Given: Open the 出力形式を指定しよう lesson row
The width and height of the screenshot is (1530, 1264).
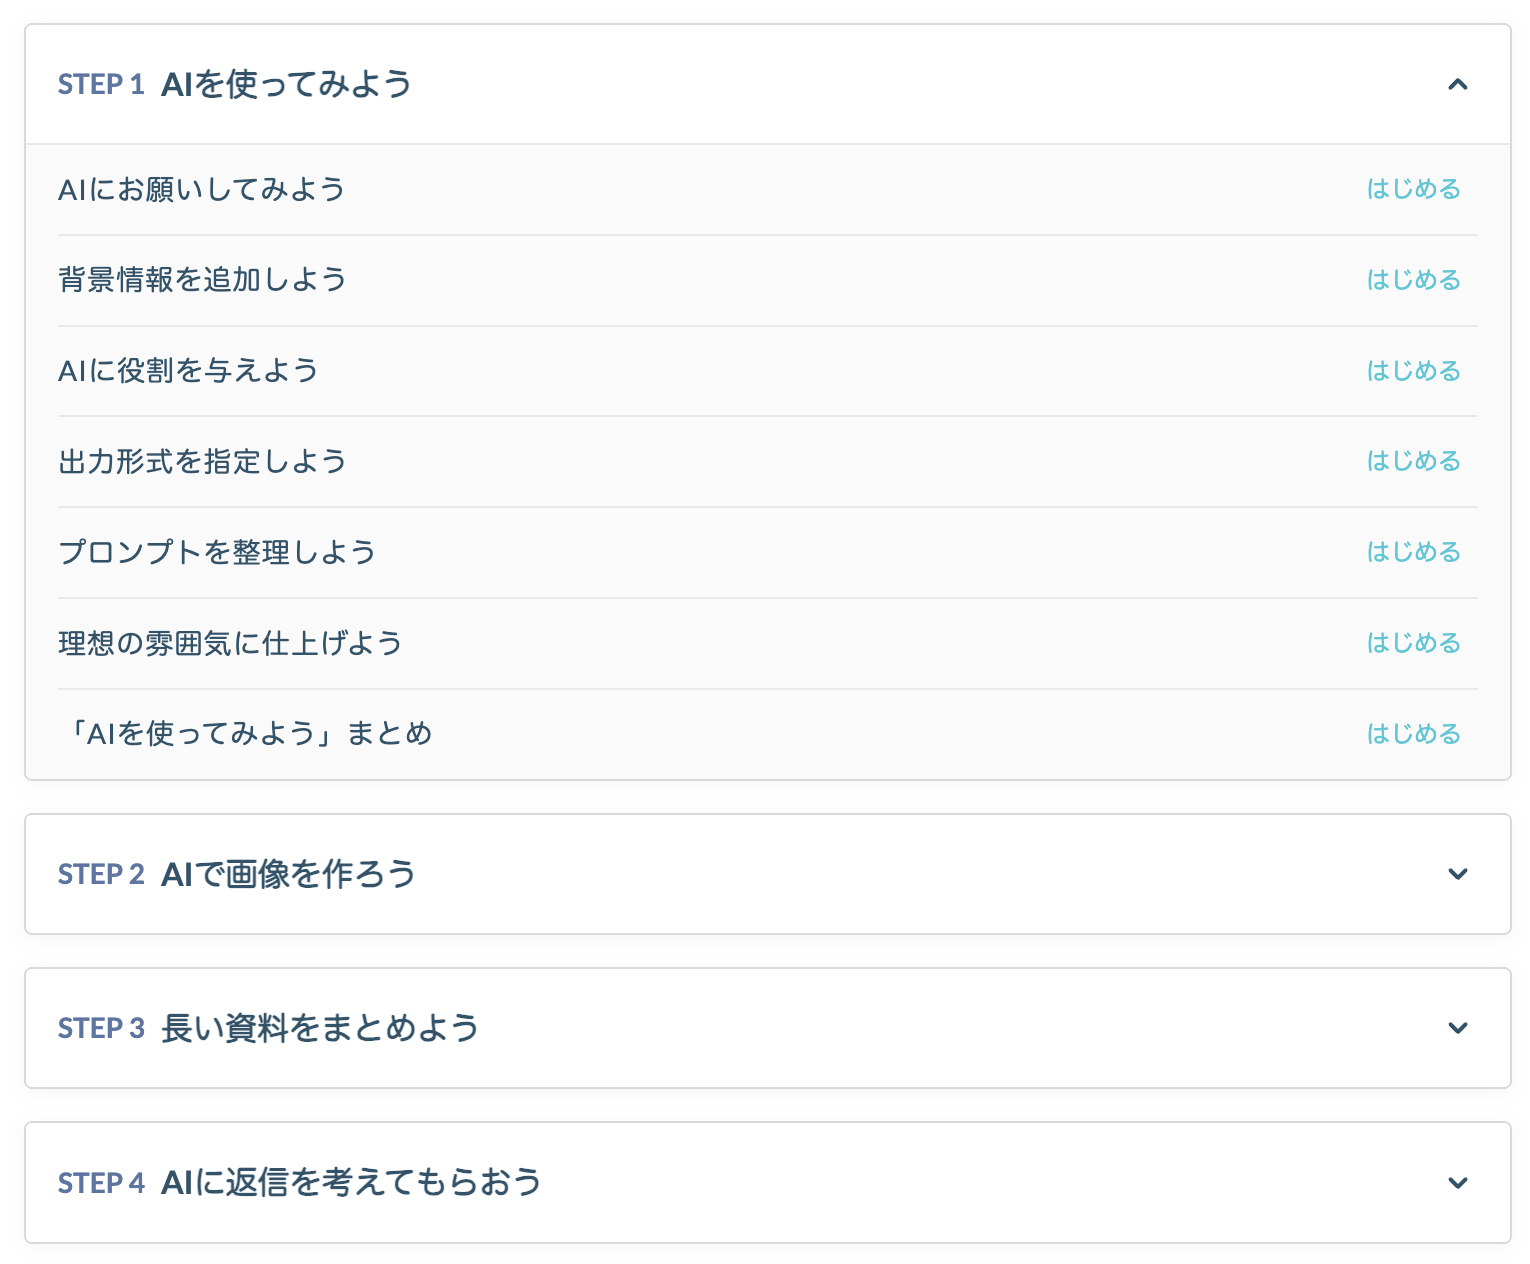Looking at the screenshot, I should click(x=202, y=461).
